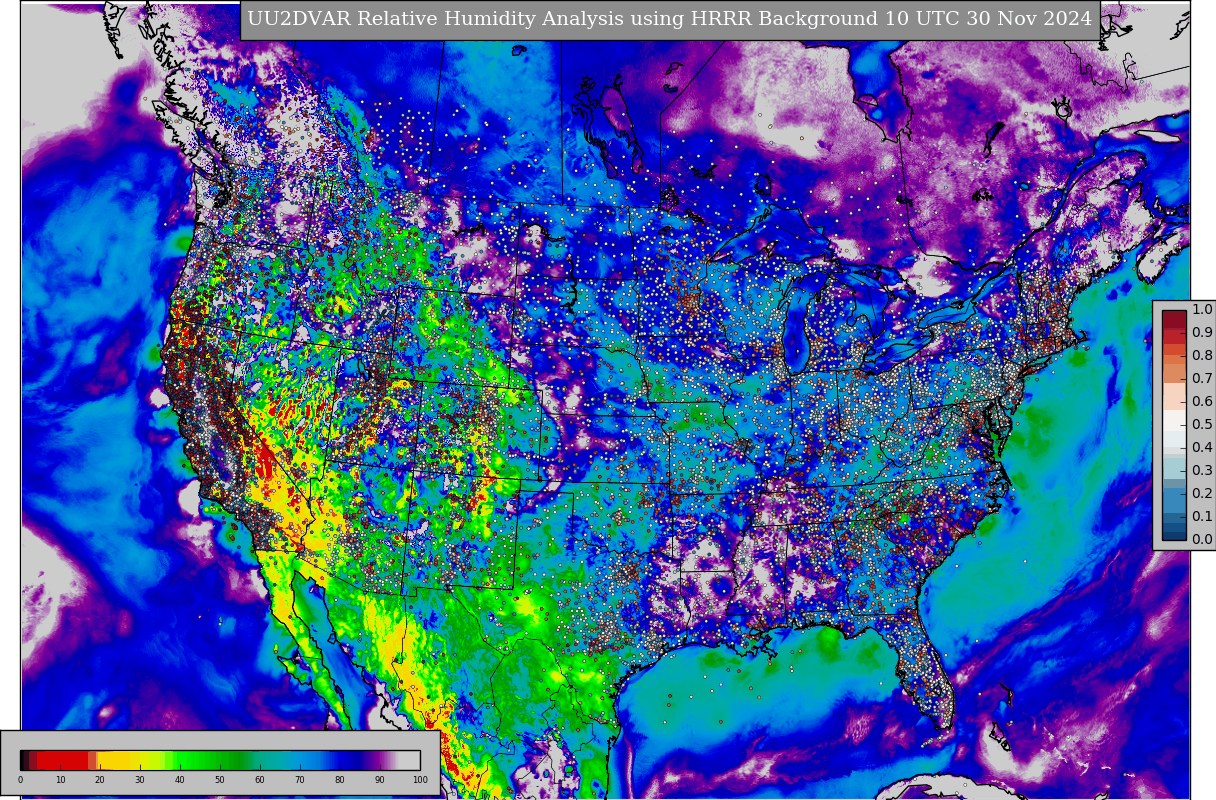Click the 0.3 label on right colorbar
The image size is (1216, 800).
pyautogui.click(x=1202, y=471)
